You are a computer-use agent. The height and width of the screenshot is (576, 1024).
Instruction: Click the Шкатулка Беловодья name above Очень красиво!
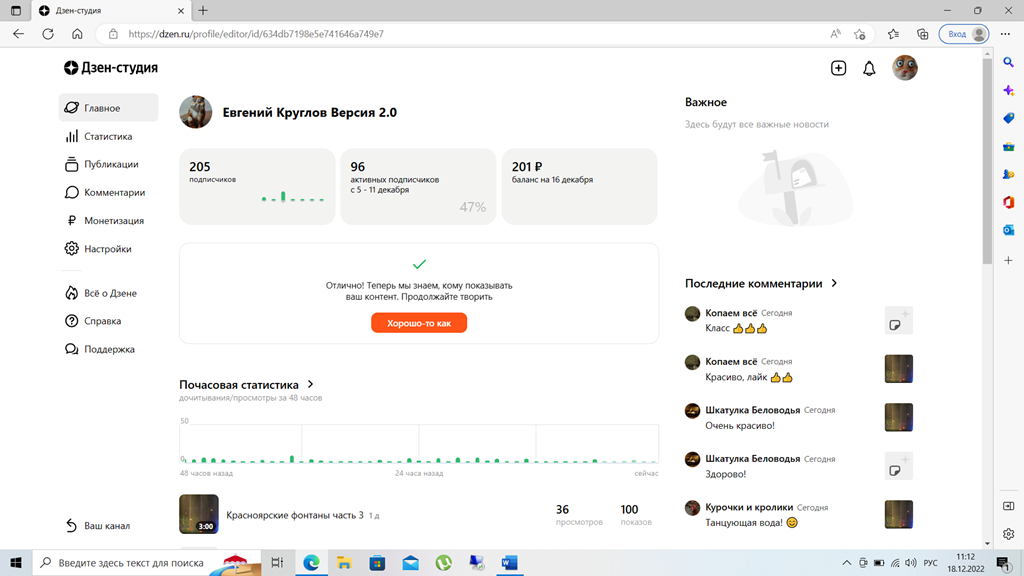[752, 410]
